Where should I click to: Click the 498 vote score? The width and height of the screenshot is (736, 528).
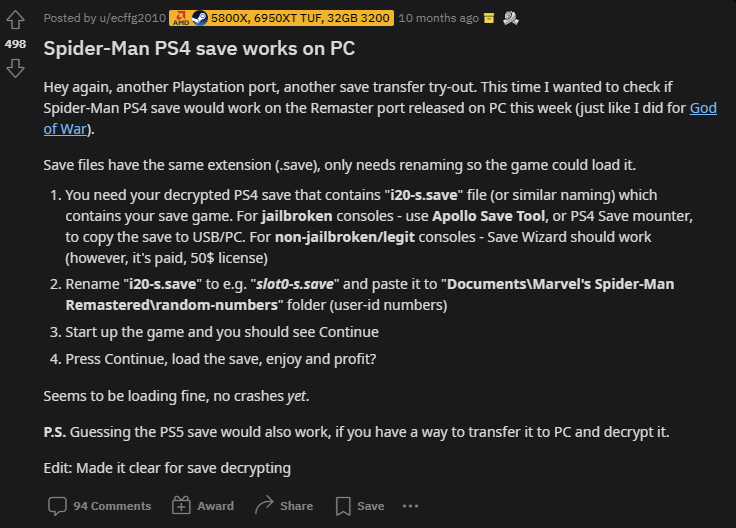tap(15, 45)
